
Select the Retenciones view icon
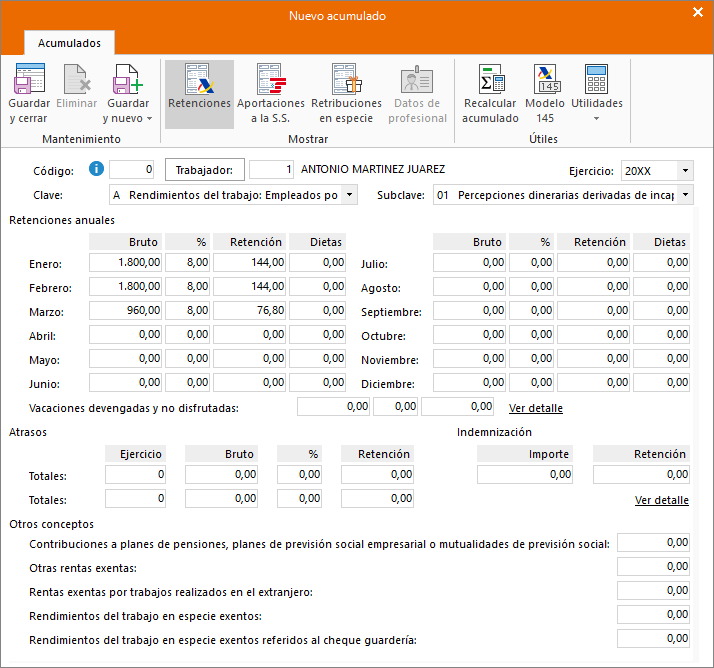(x=199, y=79)
